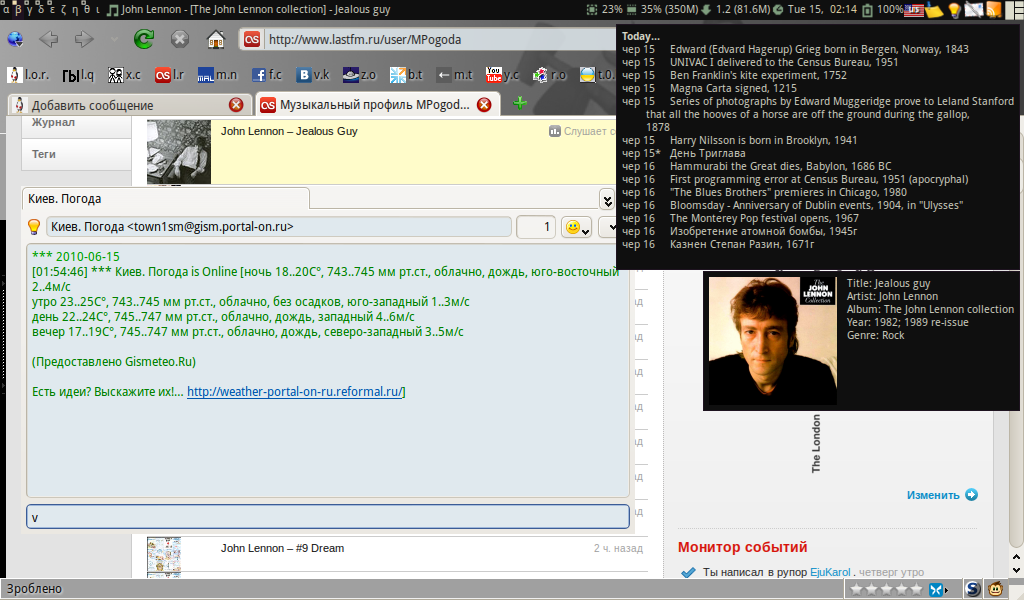The image size is (1024, 600).
Task: Open John Lennon – #9 Dream track link
Action: (x=282, y=548)
